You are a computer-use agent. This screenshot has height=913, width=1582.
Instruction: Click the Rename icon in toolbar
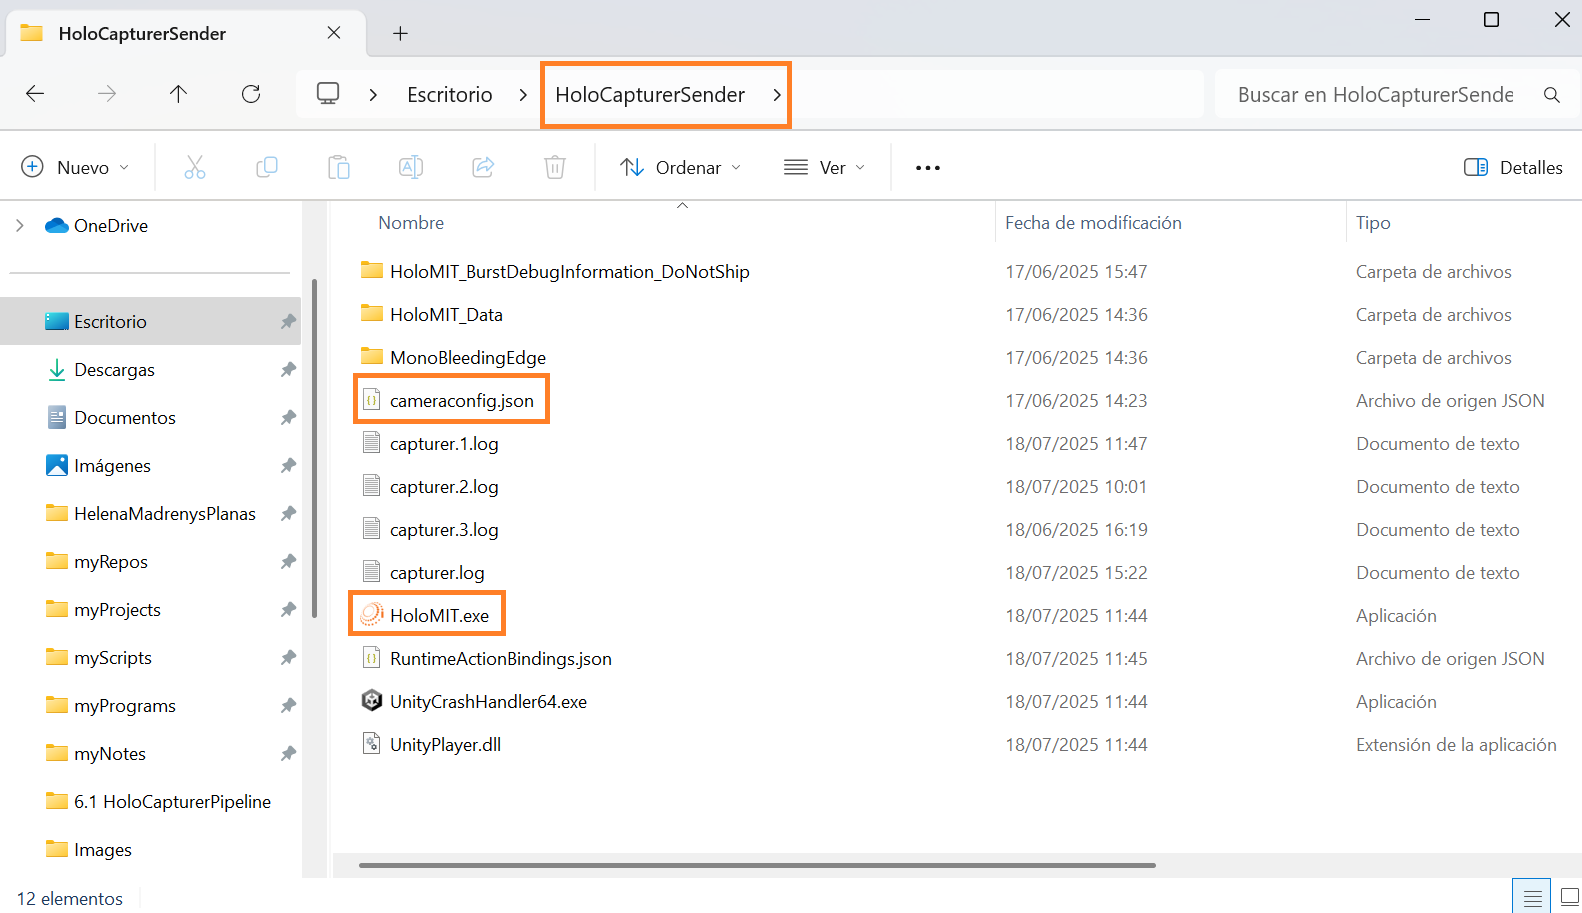click(x=411, y=167)
